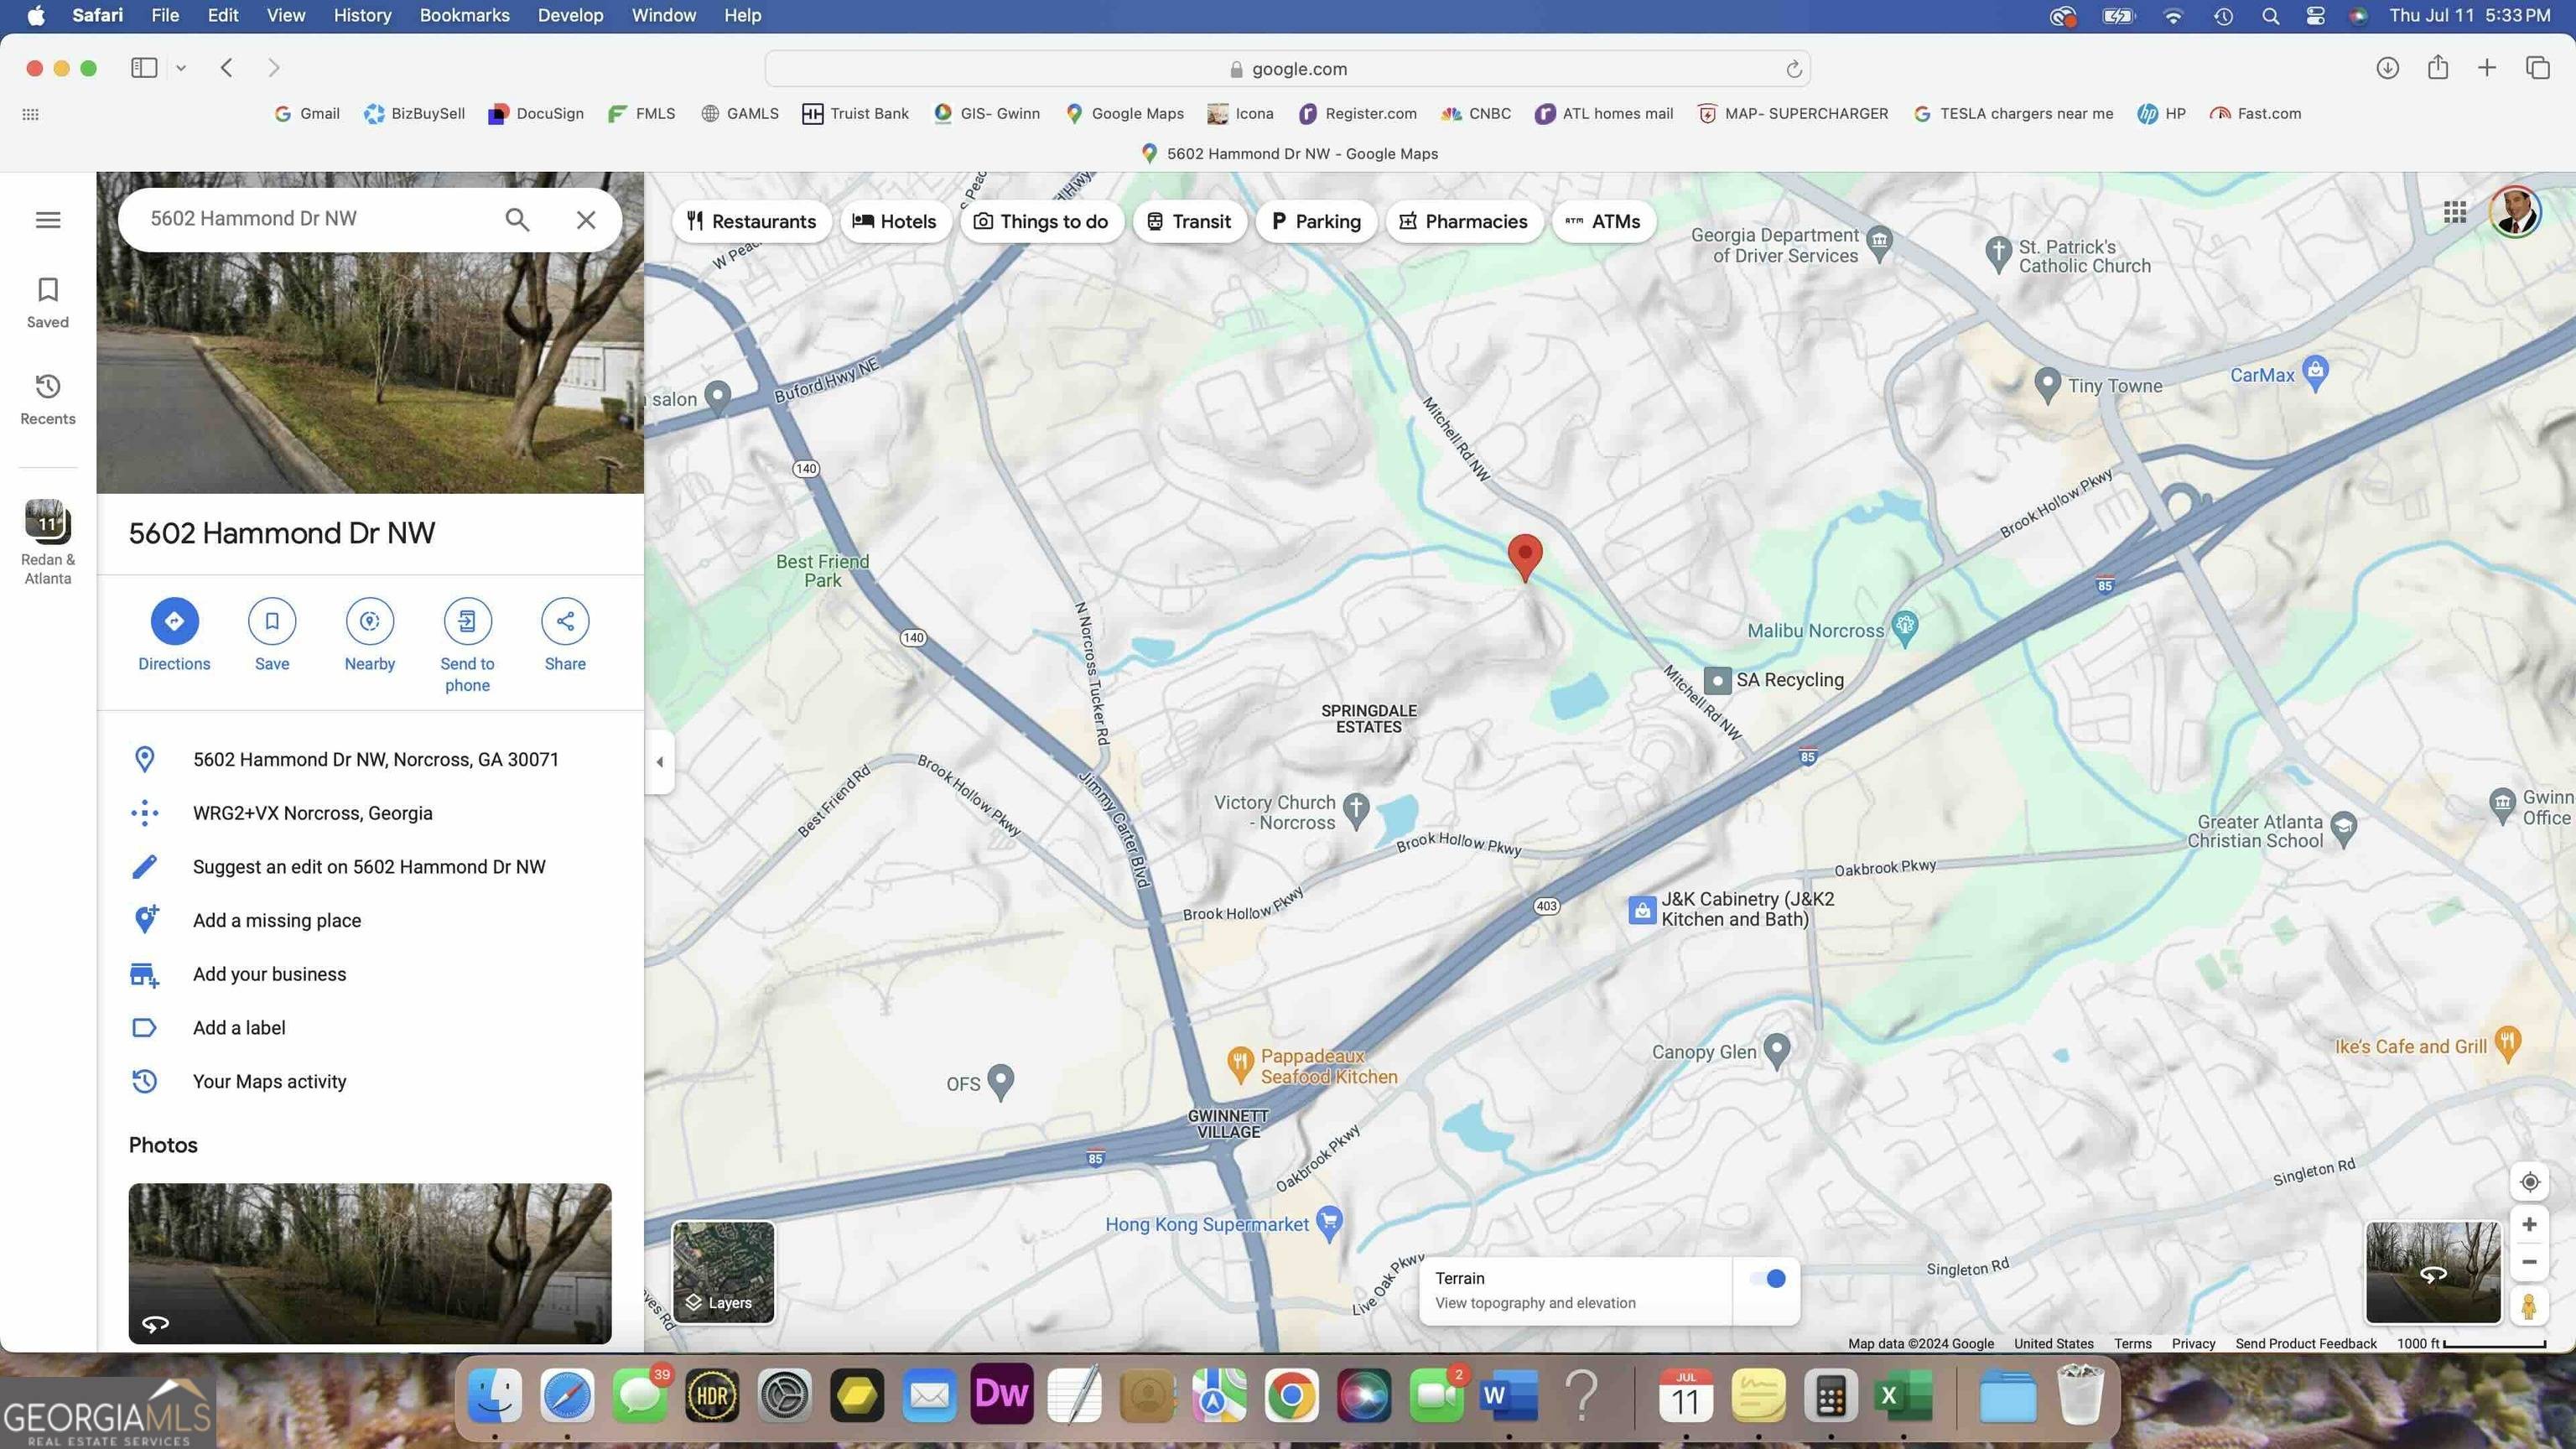Toggle Safari sidebar button
The image size is (2576, 1449).
pos(144,68)
